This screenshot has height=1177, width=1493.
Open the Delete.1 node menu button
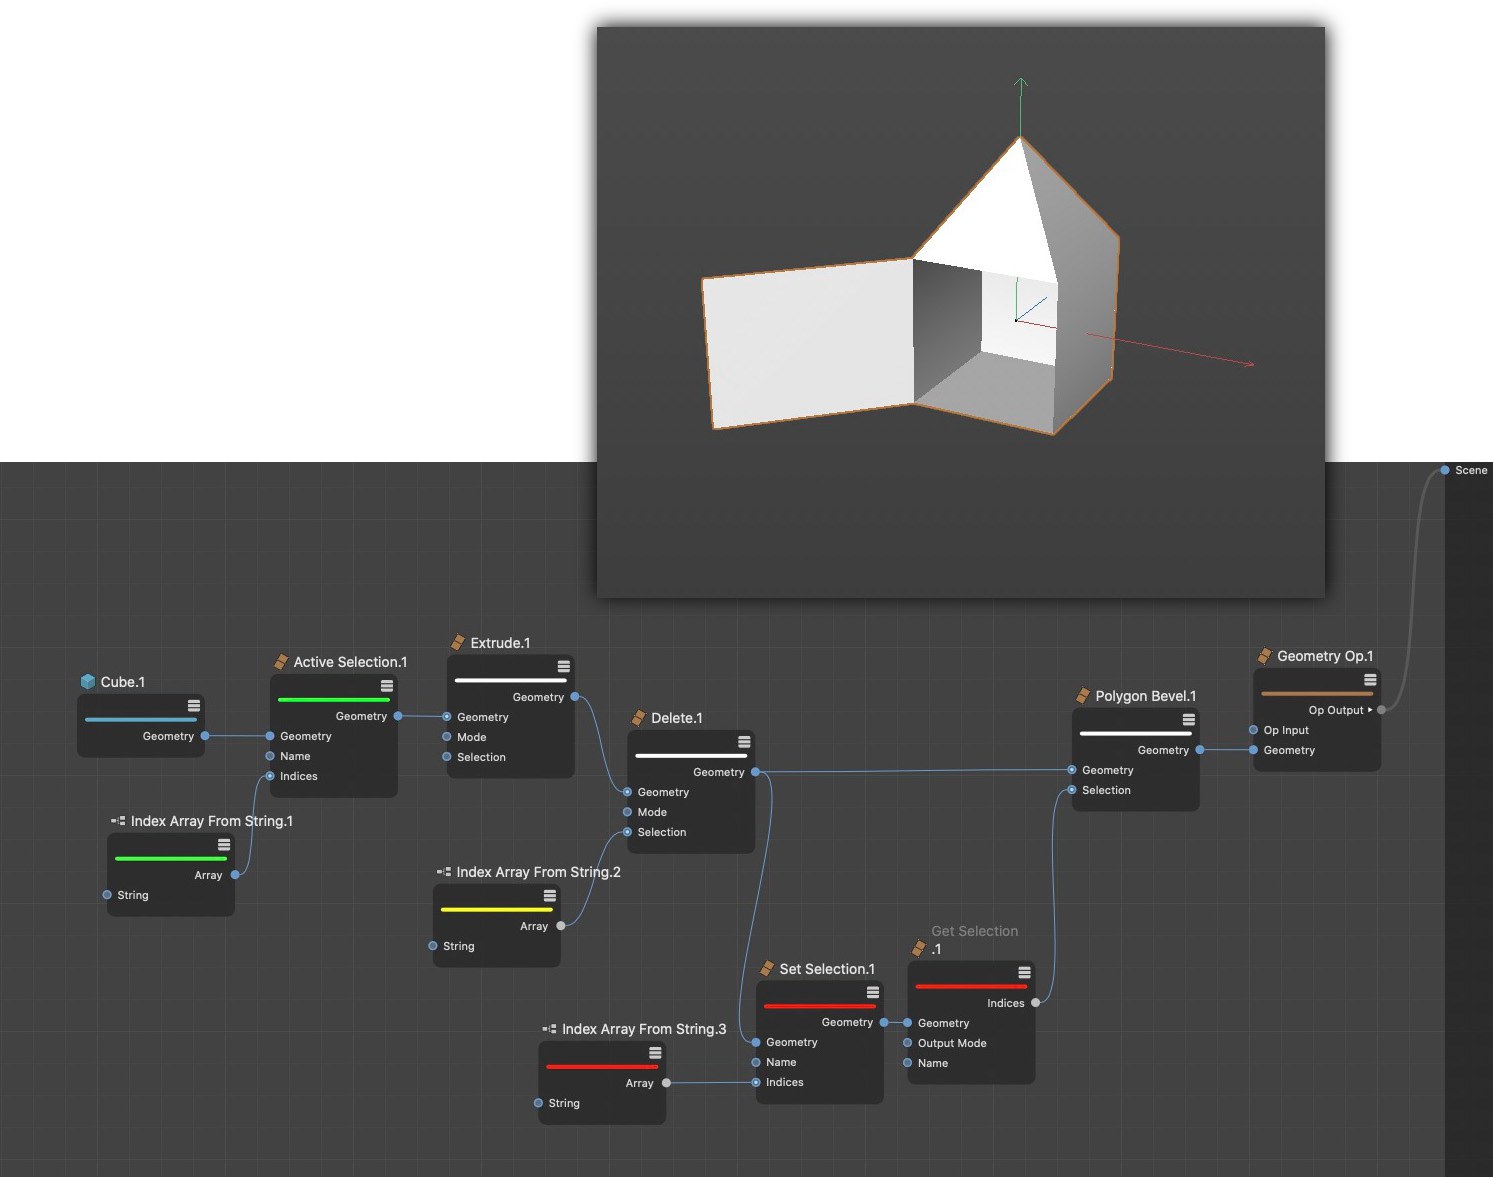[744, 742]
